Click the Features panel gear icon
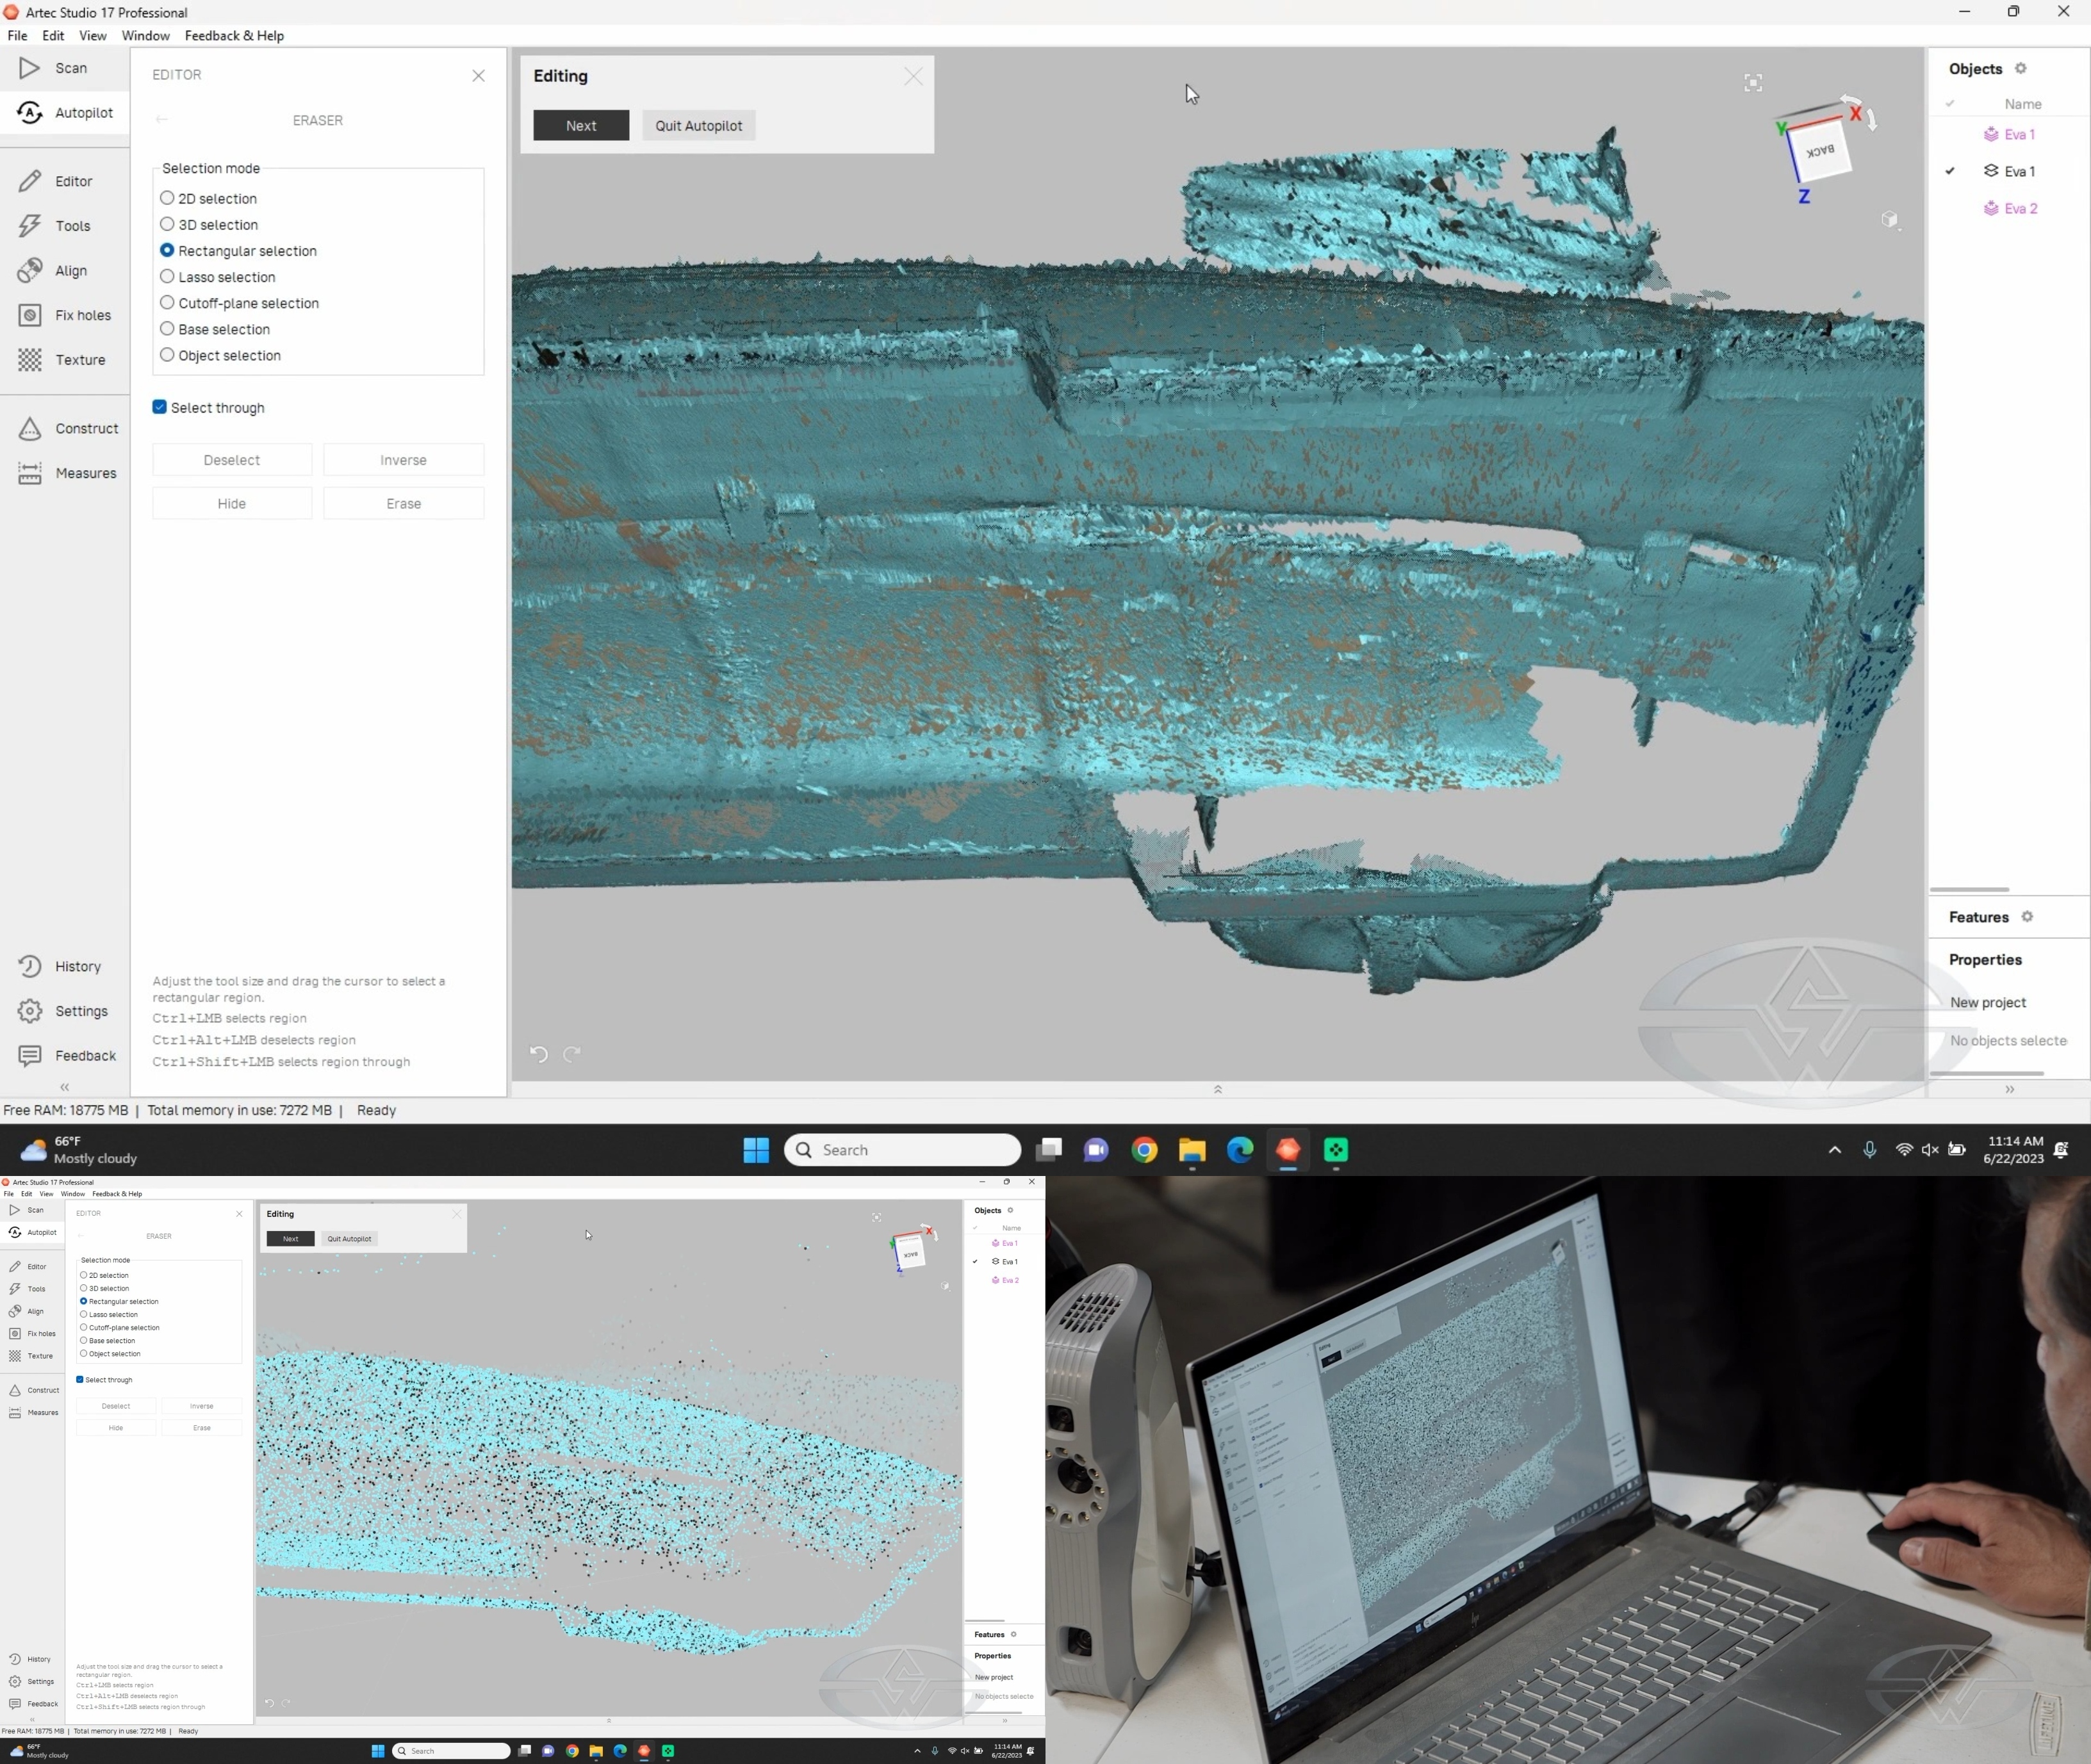Viewport: 2091px width, 1764px height. pos(2027,917)
